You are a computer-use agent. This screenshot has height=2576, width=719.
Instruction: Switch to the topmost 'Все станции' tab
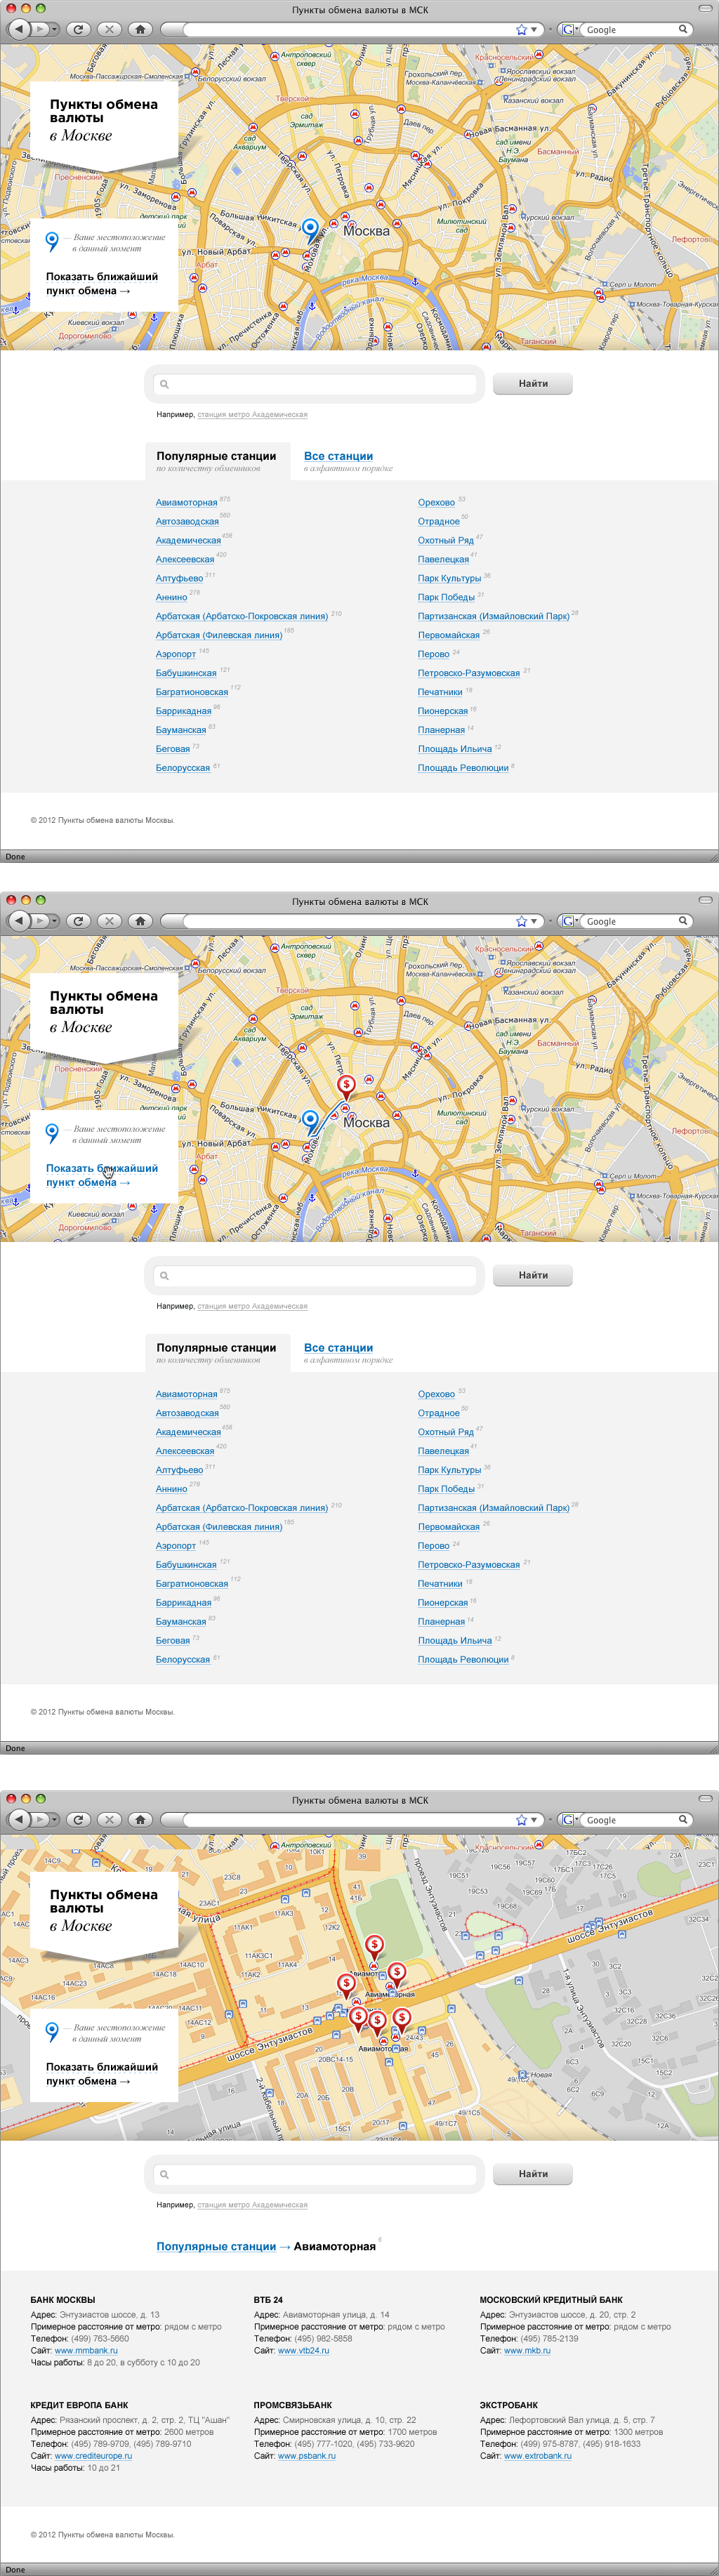click(x=338, y=456)
